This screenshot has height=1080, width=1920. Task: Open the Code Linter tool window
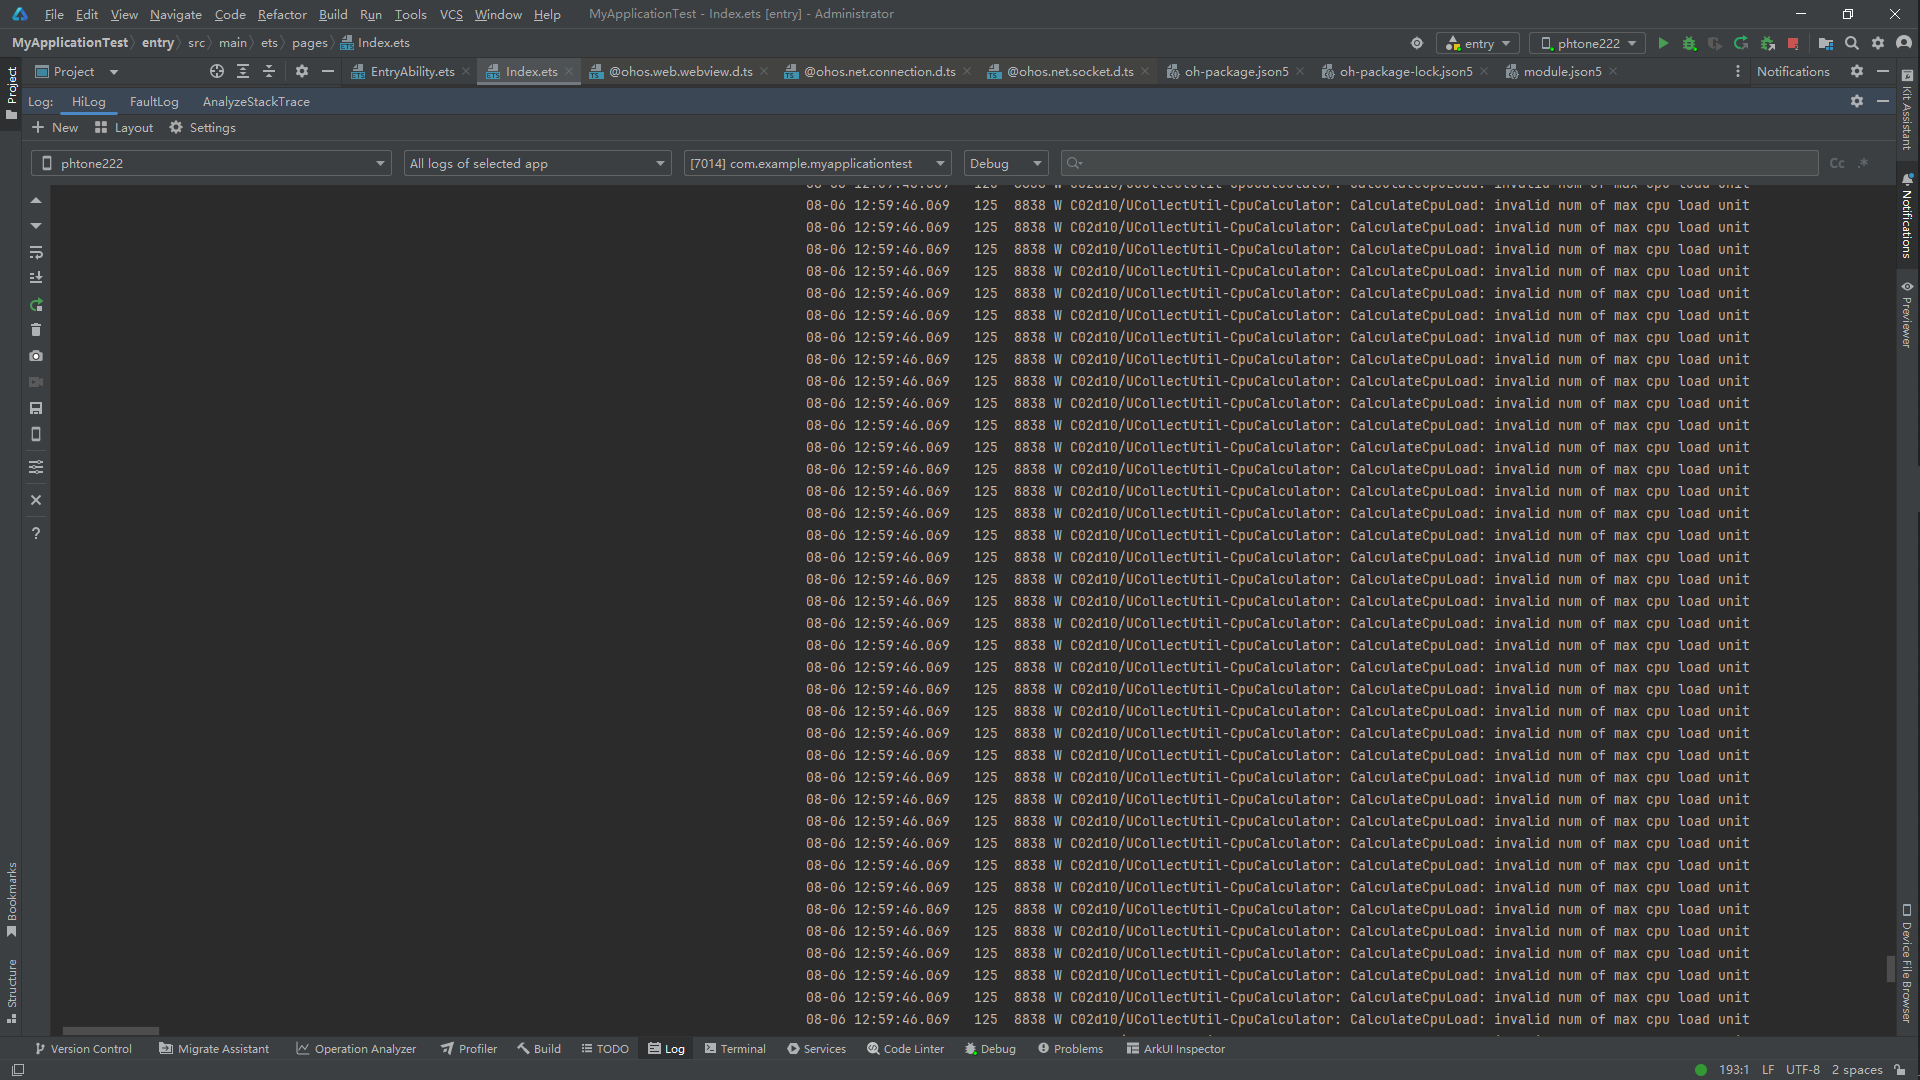coord(906,1049)
